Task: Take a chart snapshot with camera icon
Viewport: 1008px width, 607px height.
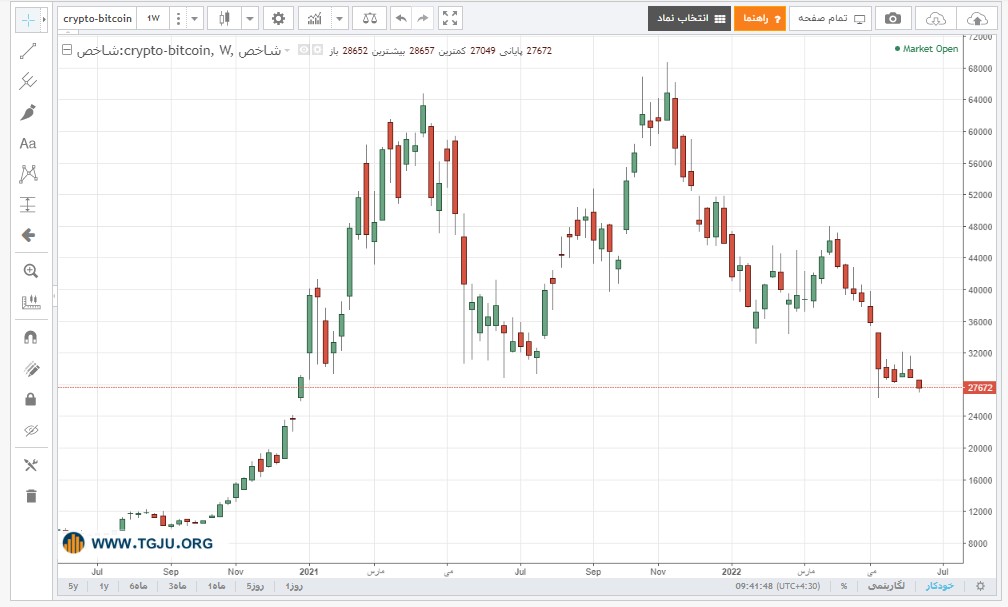Action: click(893, 19)
